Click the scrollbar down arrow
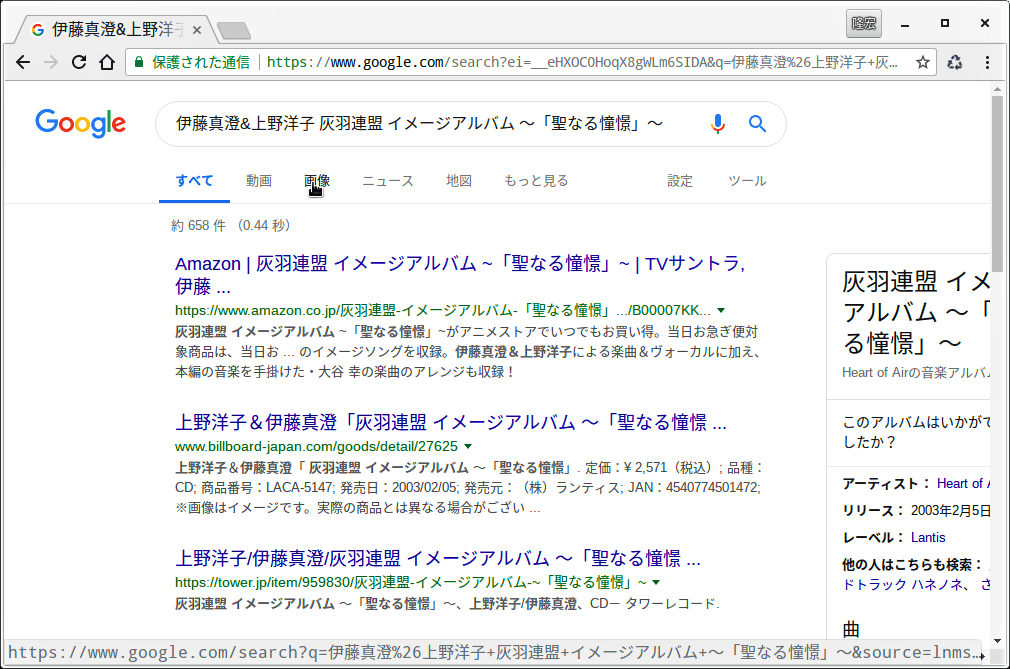The width and height of the screenshot is (1010, 669). click(x=997, y=641)
